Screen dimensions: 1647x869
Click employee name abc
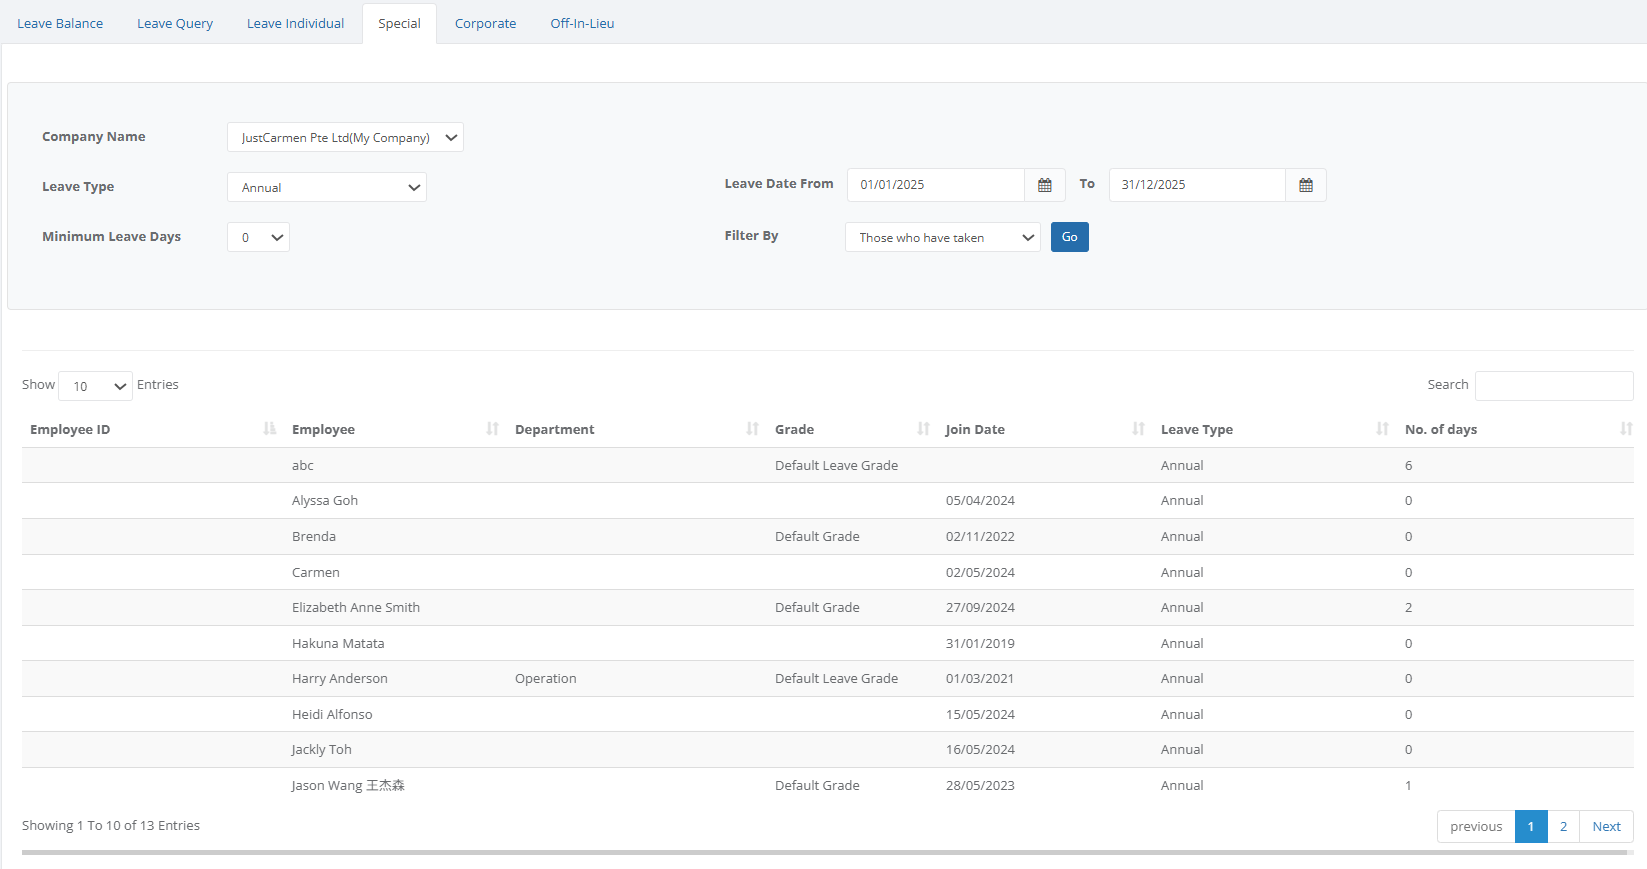point(303,465)
